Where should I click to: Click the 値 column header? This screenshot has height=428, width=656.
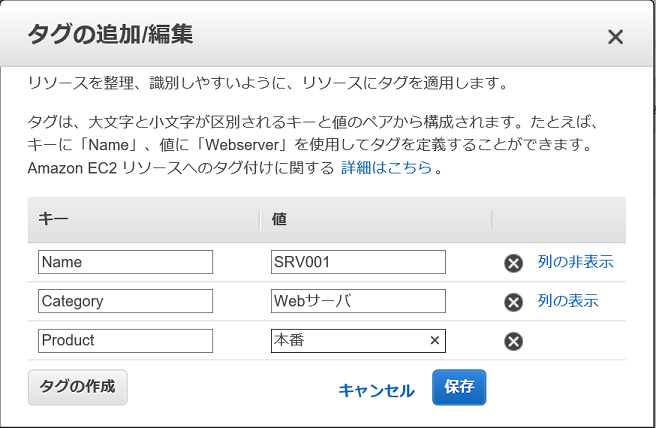pos(376,219)
